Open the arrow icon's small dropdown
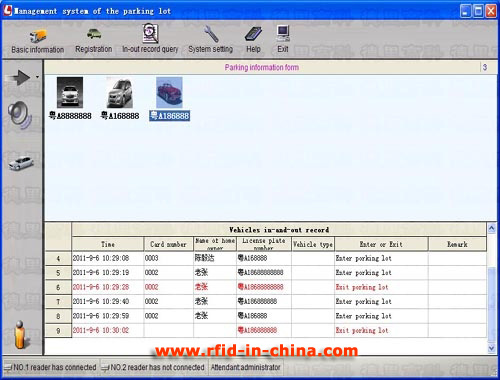 [37, 77]
